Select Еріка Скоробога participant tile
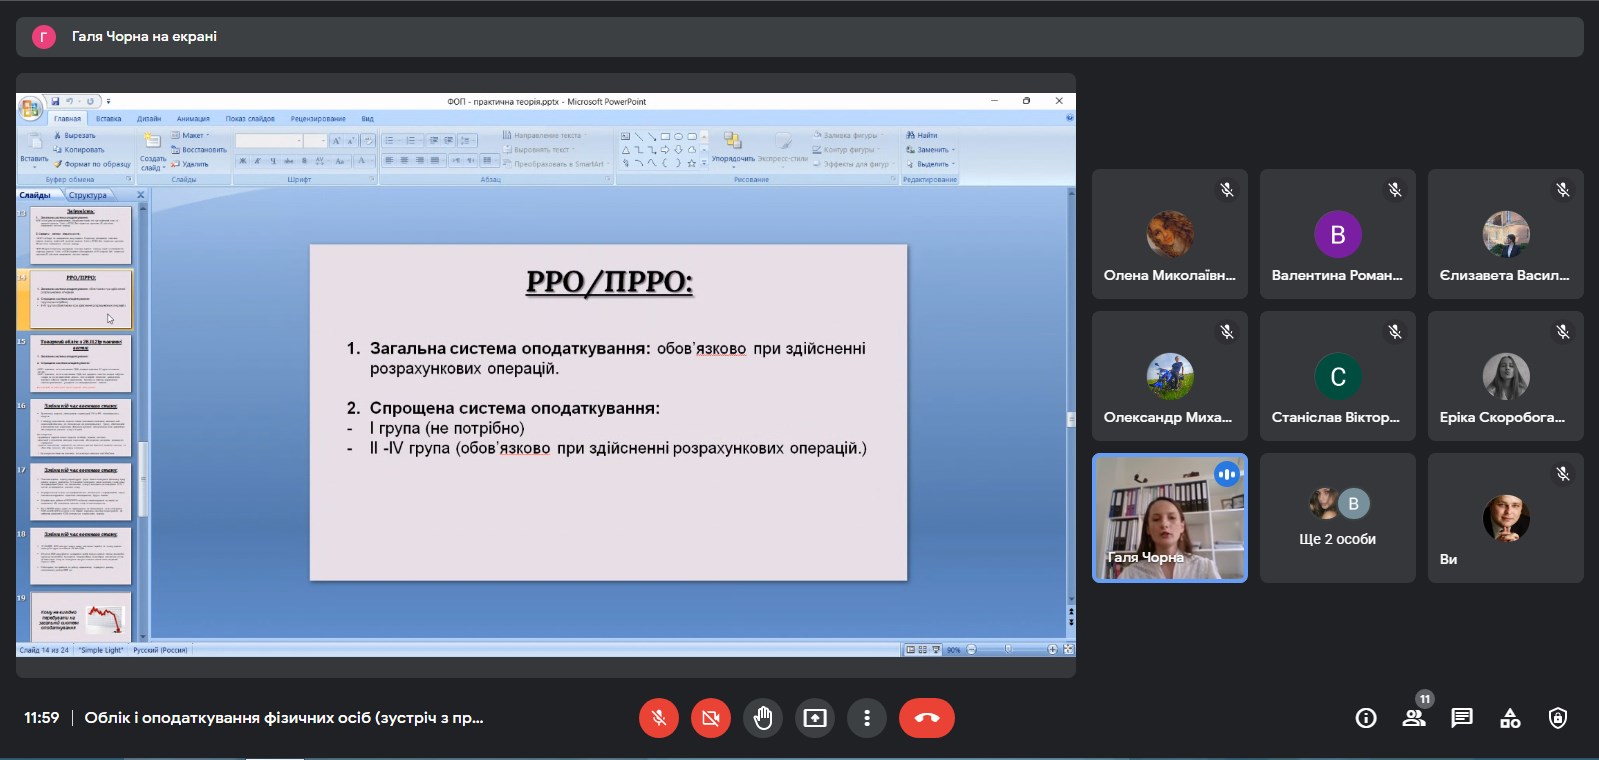 coord(1506,376)
